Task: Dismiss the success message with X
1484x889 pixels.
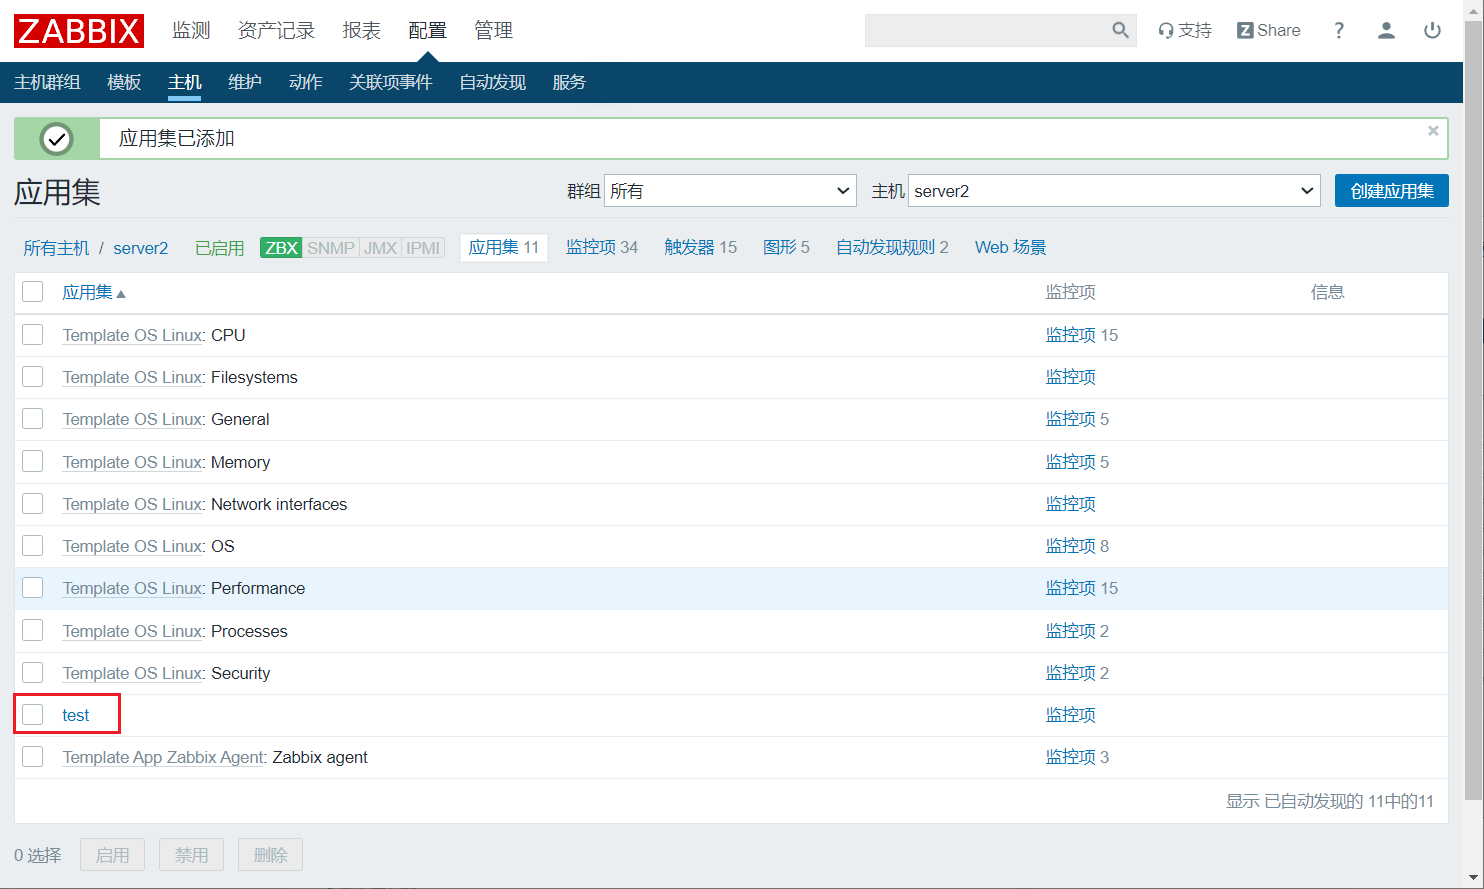Action: (x=1433, y=131)
